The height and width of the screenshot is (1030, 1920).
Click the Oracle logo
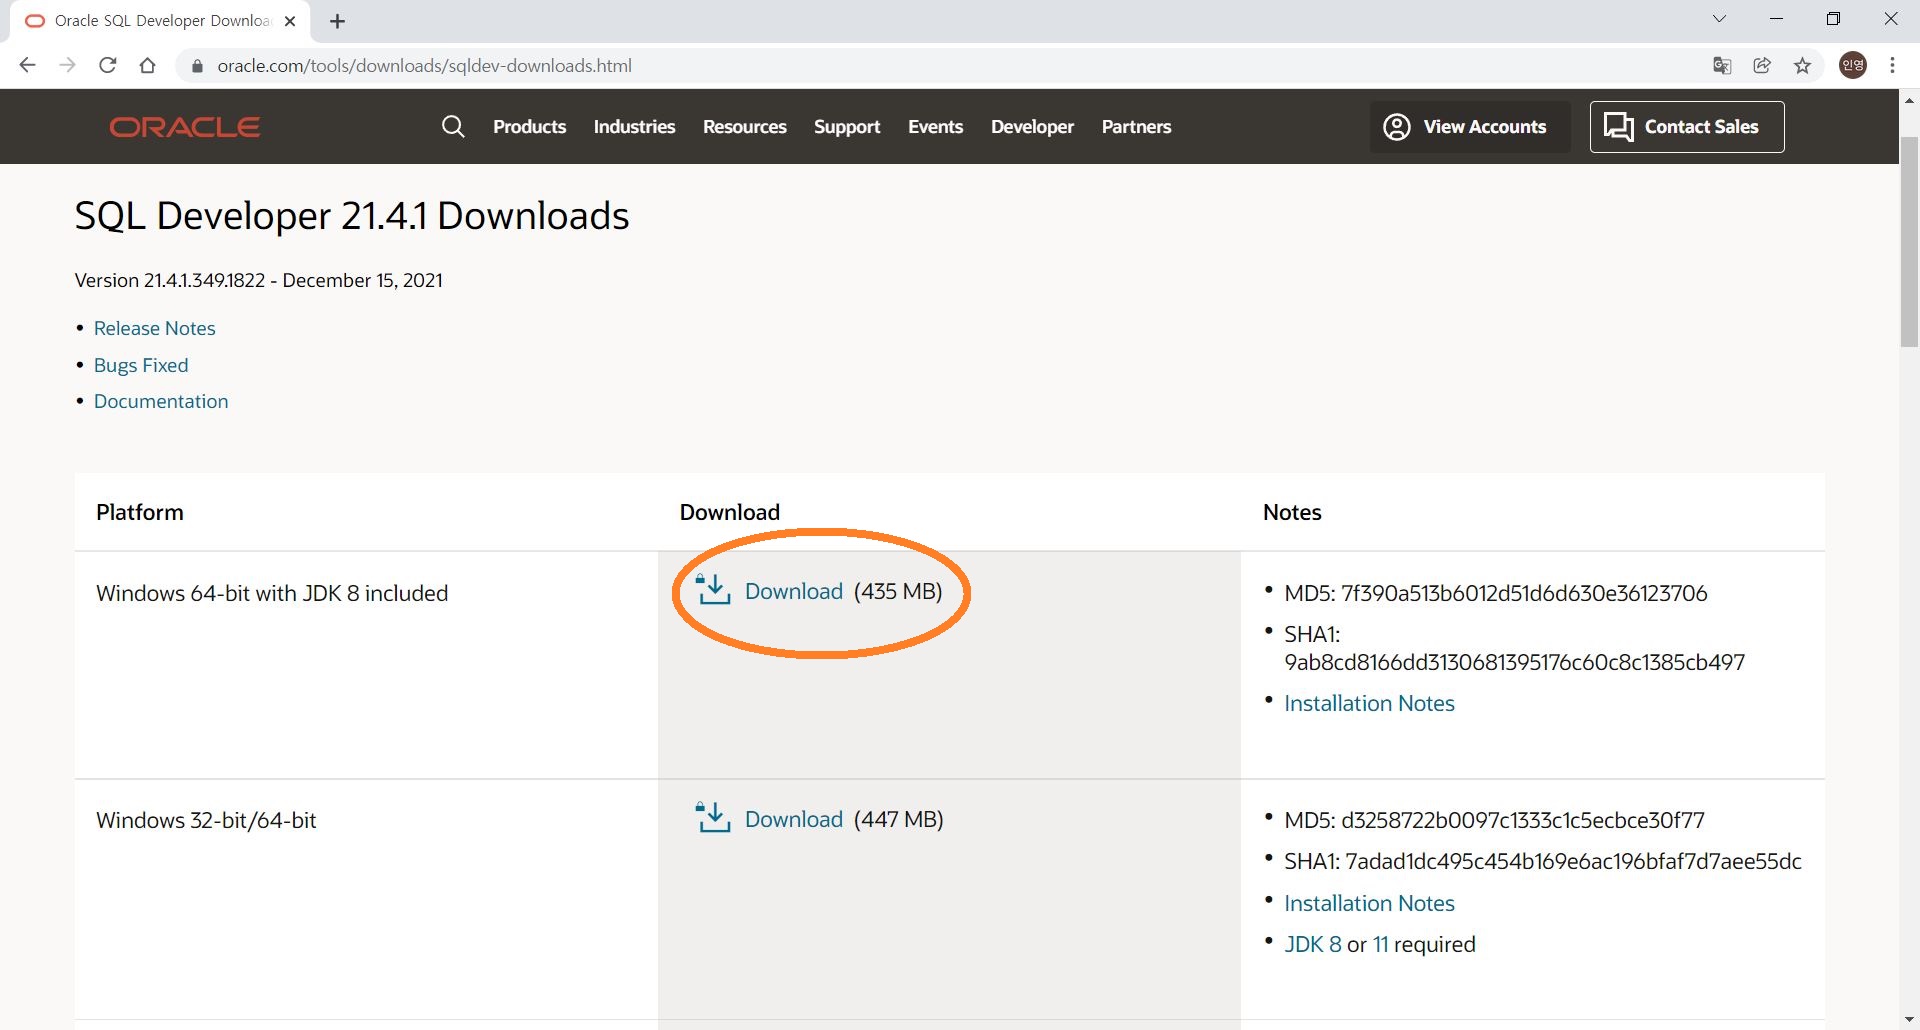coord(185,127)
